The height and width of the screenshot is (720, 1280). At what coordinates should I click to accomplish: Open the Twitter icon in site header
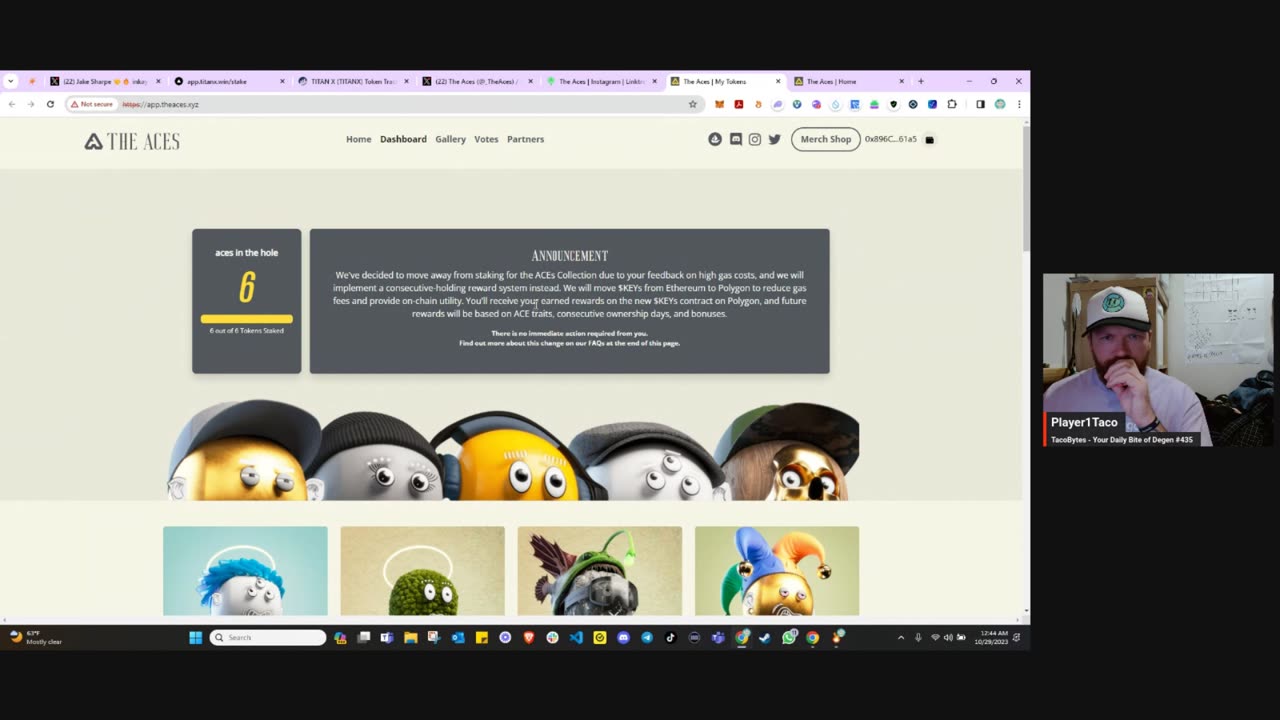click(774, 140)
